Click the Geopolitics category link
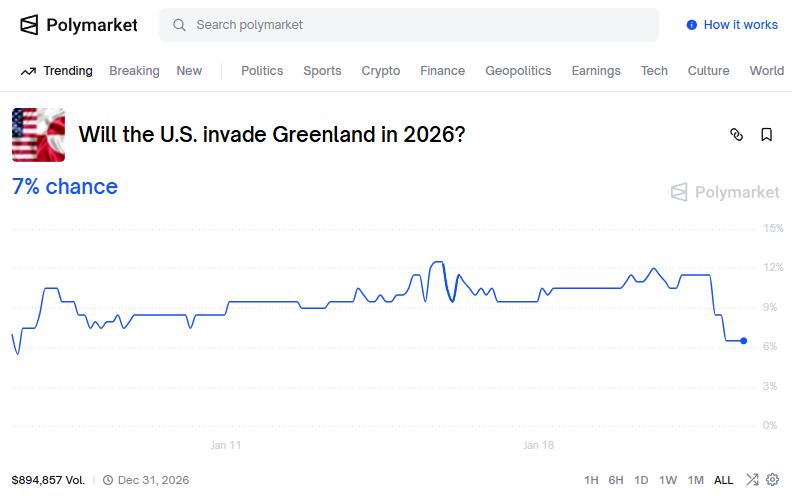 pyautogui.click(x=518, y=71)
